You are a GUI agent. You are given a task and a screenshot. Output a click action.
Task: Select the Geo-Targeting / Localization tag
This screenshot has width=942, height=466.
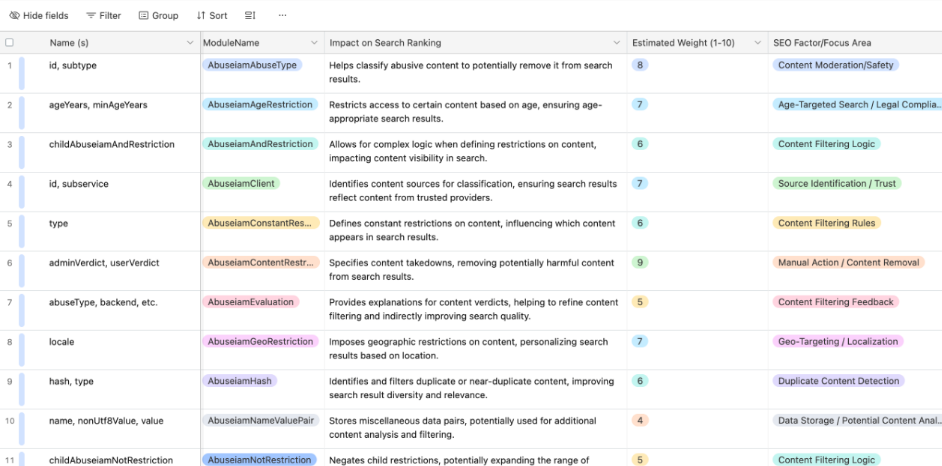click(838, 342)
